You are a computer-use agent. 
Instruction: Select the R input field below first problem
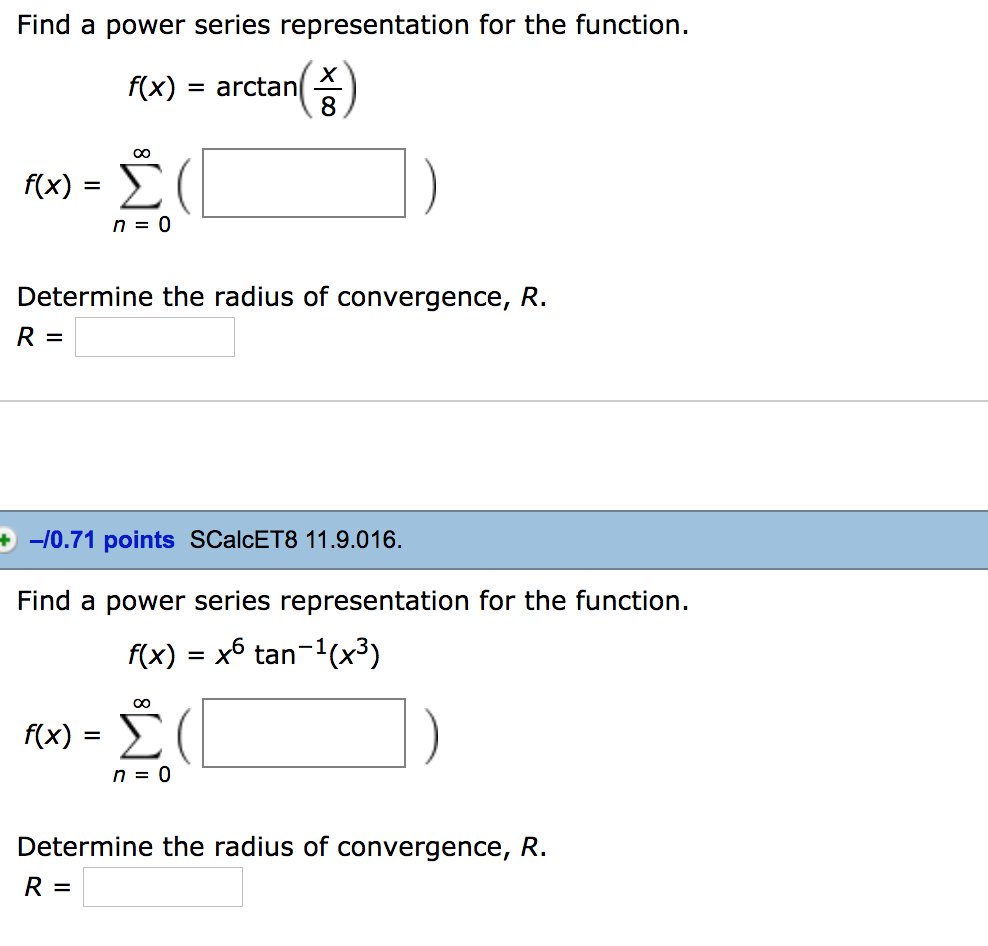tap(155, 336)
